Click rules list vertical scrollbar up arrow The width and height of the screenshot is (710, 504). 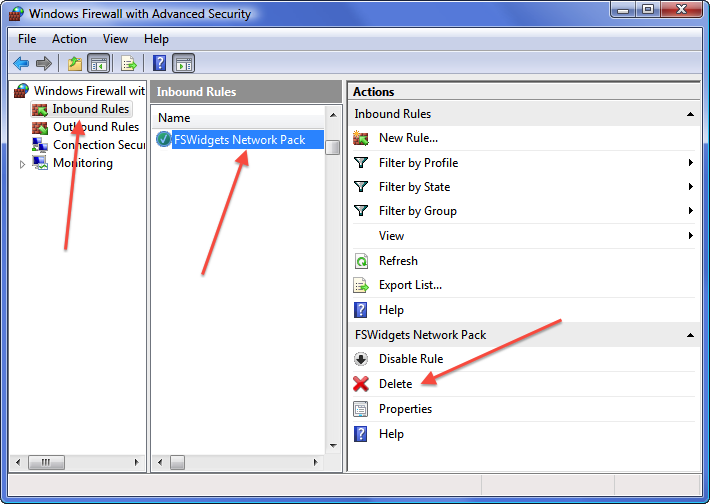pos(333,115)
